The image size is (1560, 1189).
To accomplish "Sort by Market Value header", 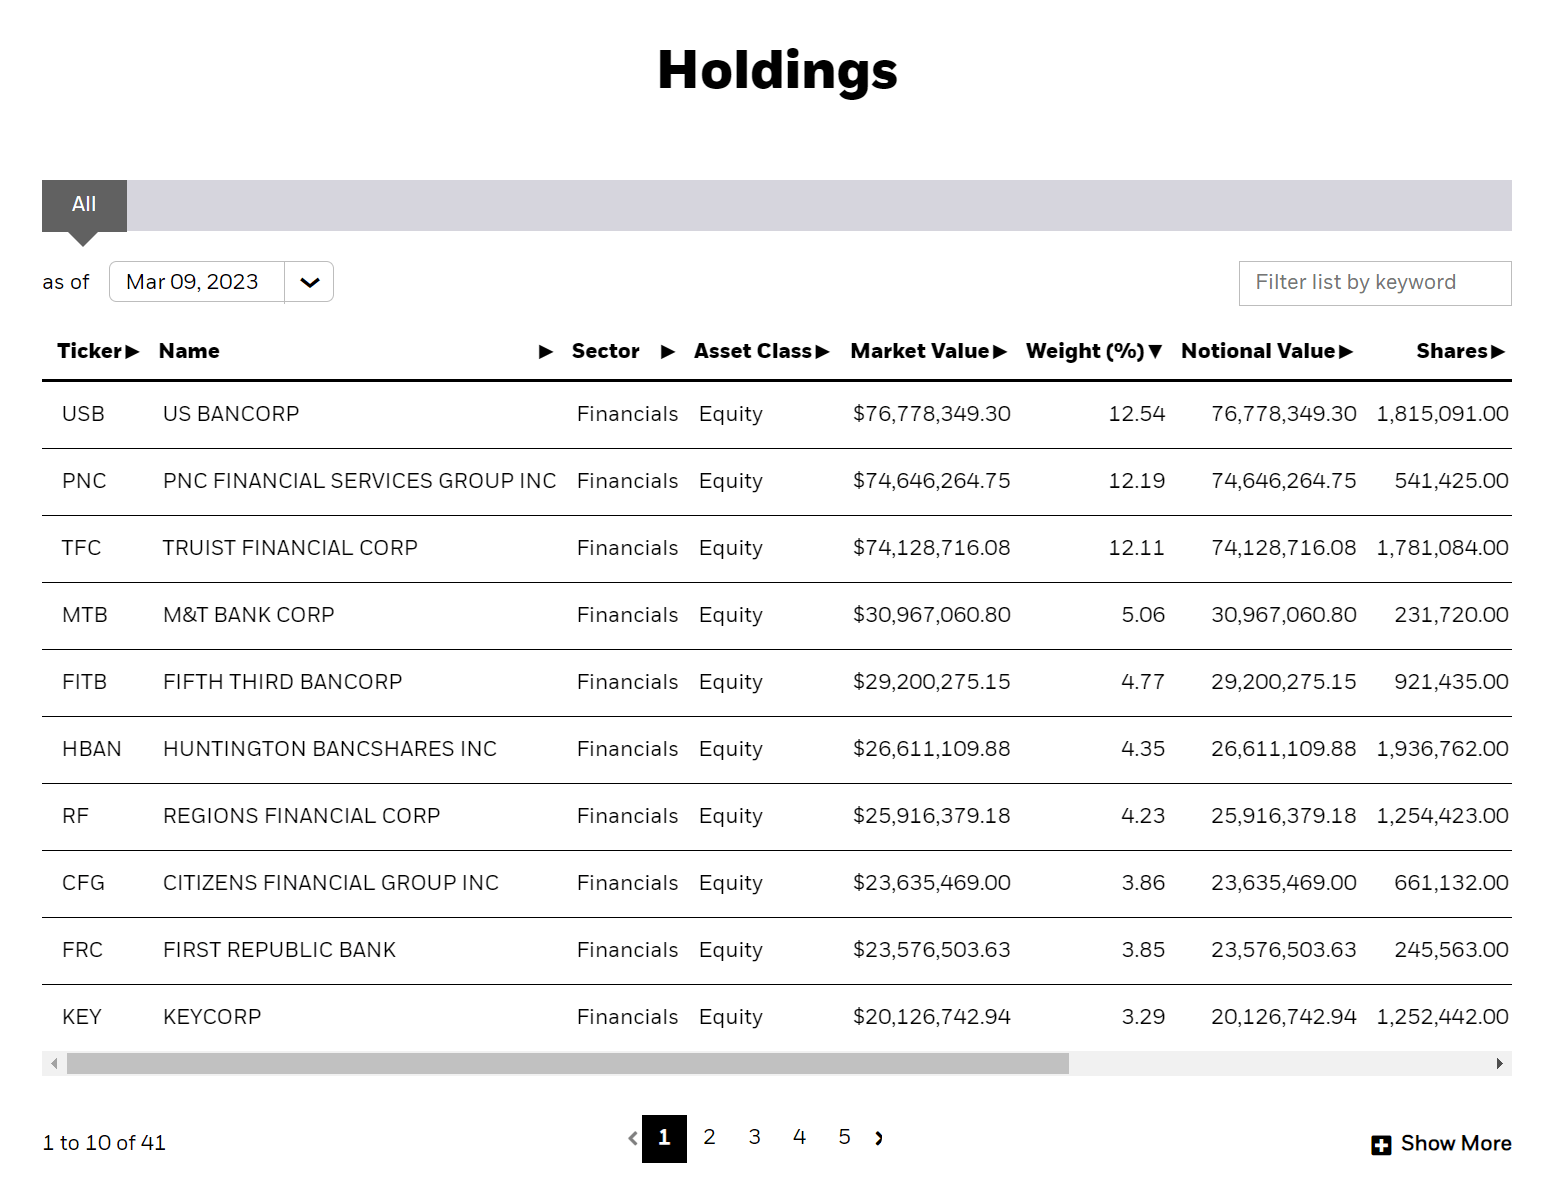I will [928, 351].
